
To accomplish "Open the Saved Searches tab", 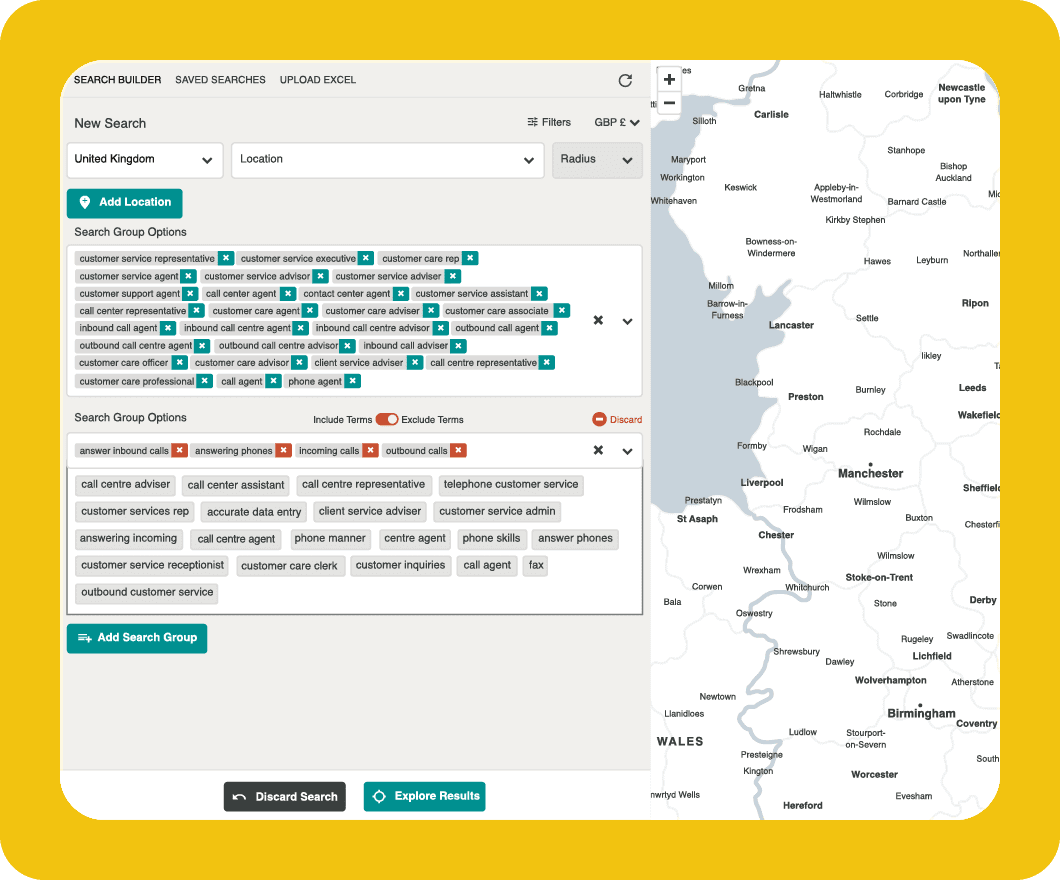I will [220, 80].
